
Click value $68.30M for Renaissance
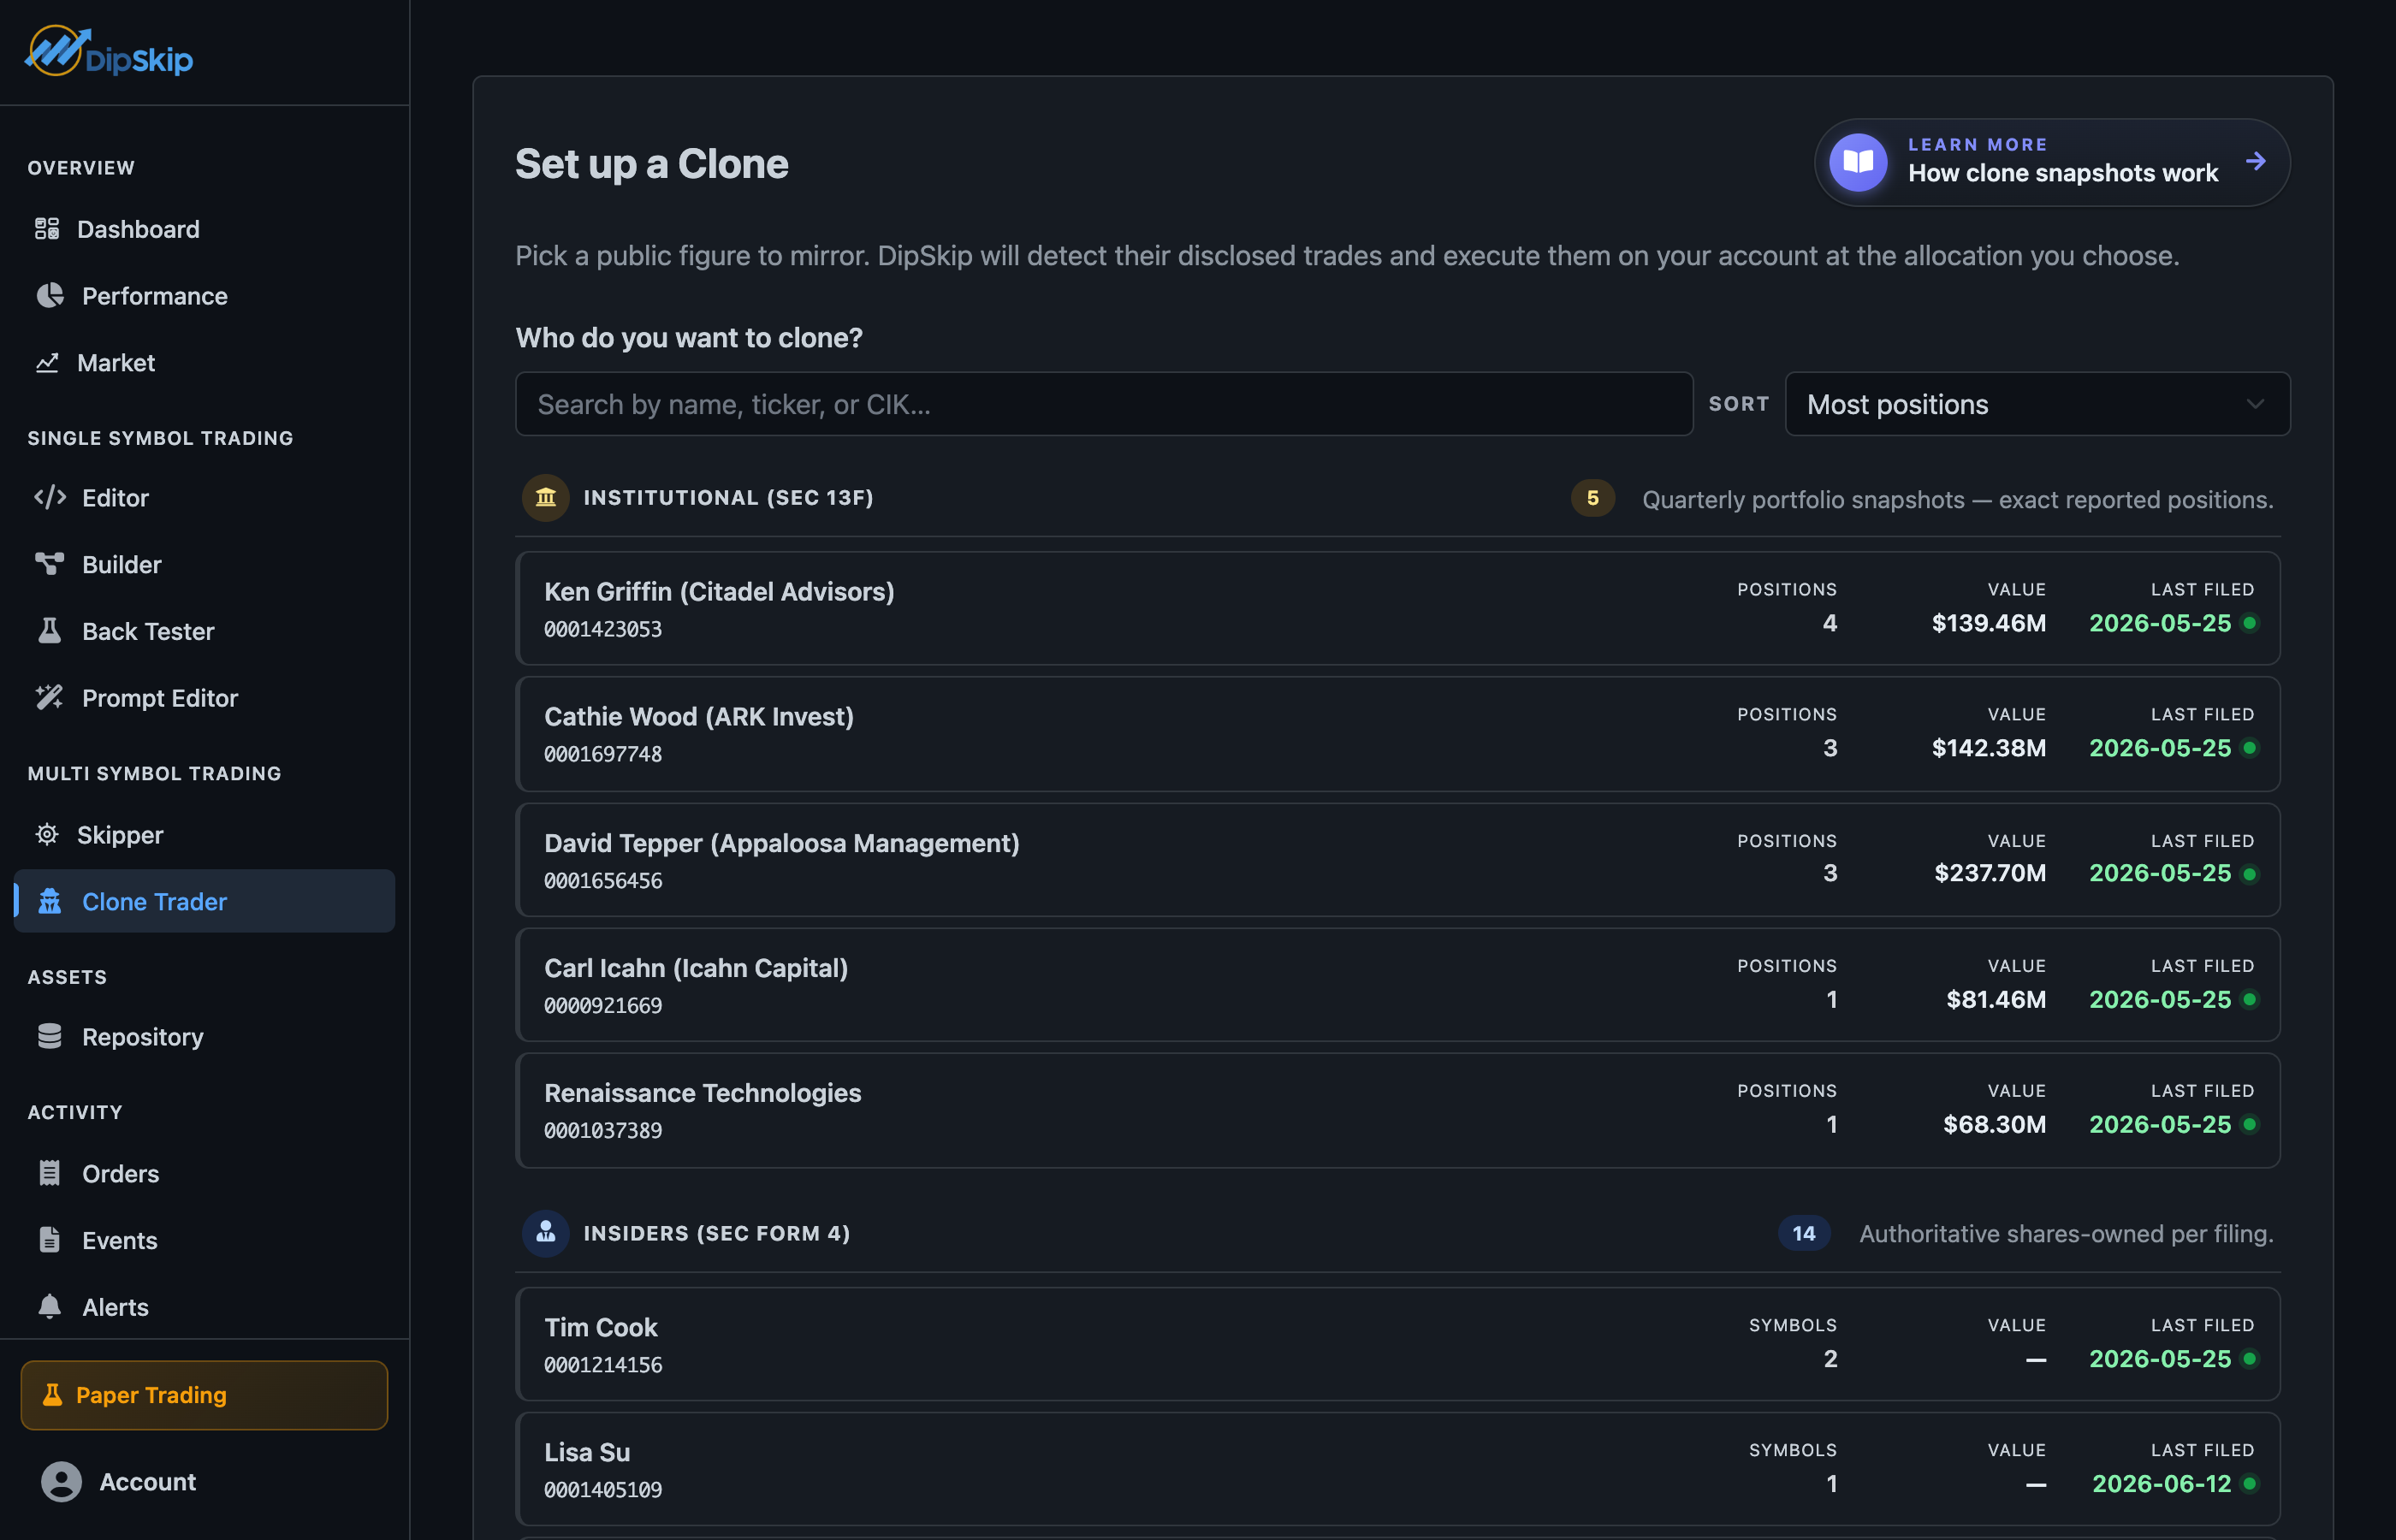(x=1994, y=1124)
